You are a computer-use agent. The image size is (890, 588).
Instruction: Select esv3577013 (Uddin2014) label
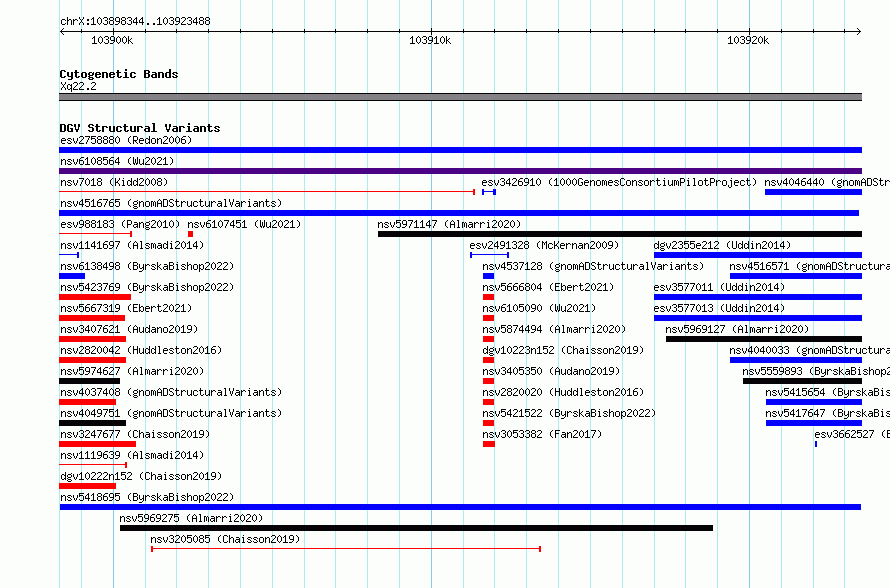coord(719,308)
